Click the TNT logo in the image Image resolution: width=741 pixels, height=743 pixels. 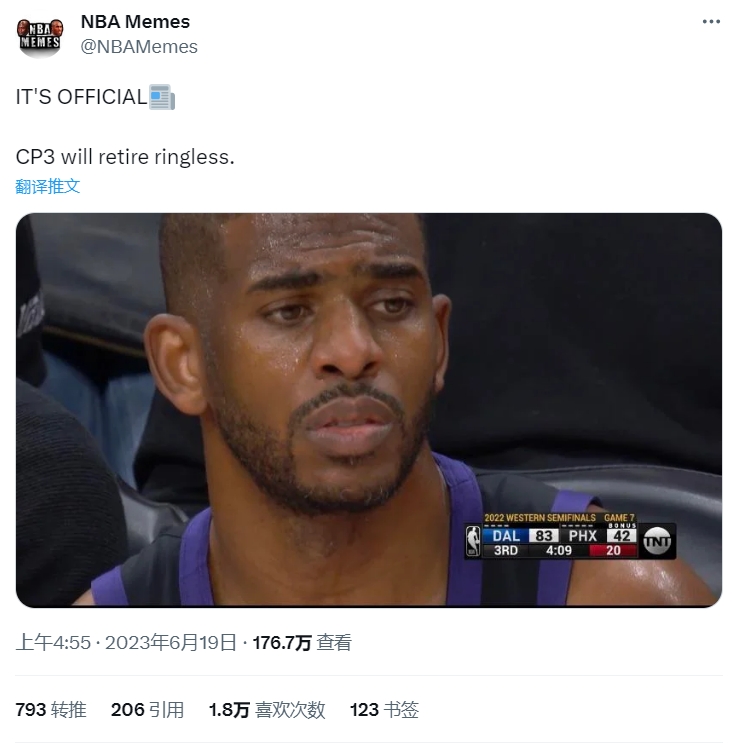[x=657, y=541]
